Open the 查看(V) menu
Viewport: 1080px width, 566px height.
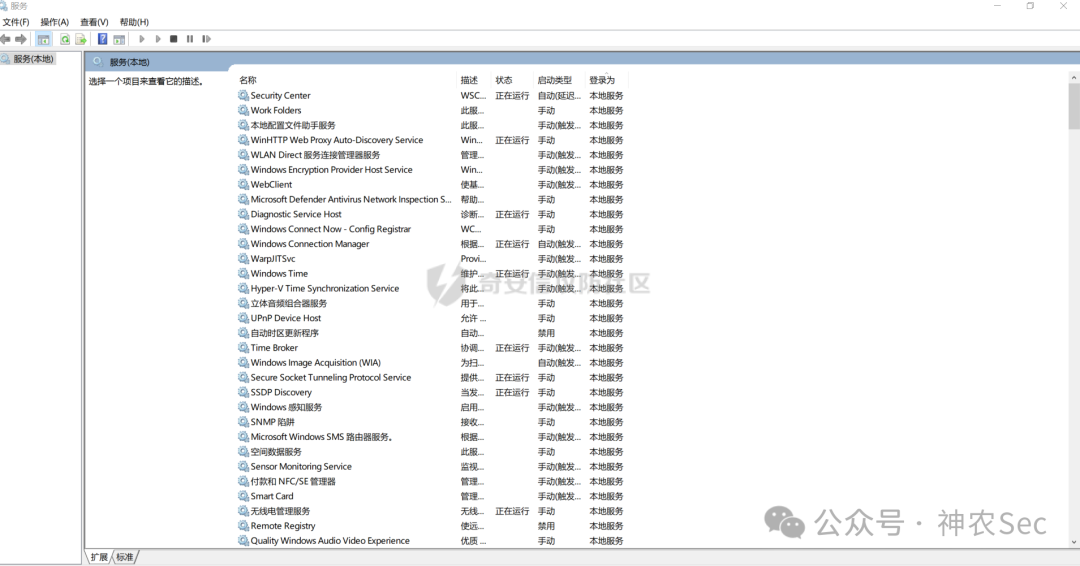coord(94,22)
